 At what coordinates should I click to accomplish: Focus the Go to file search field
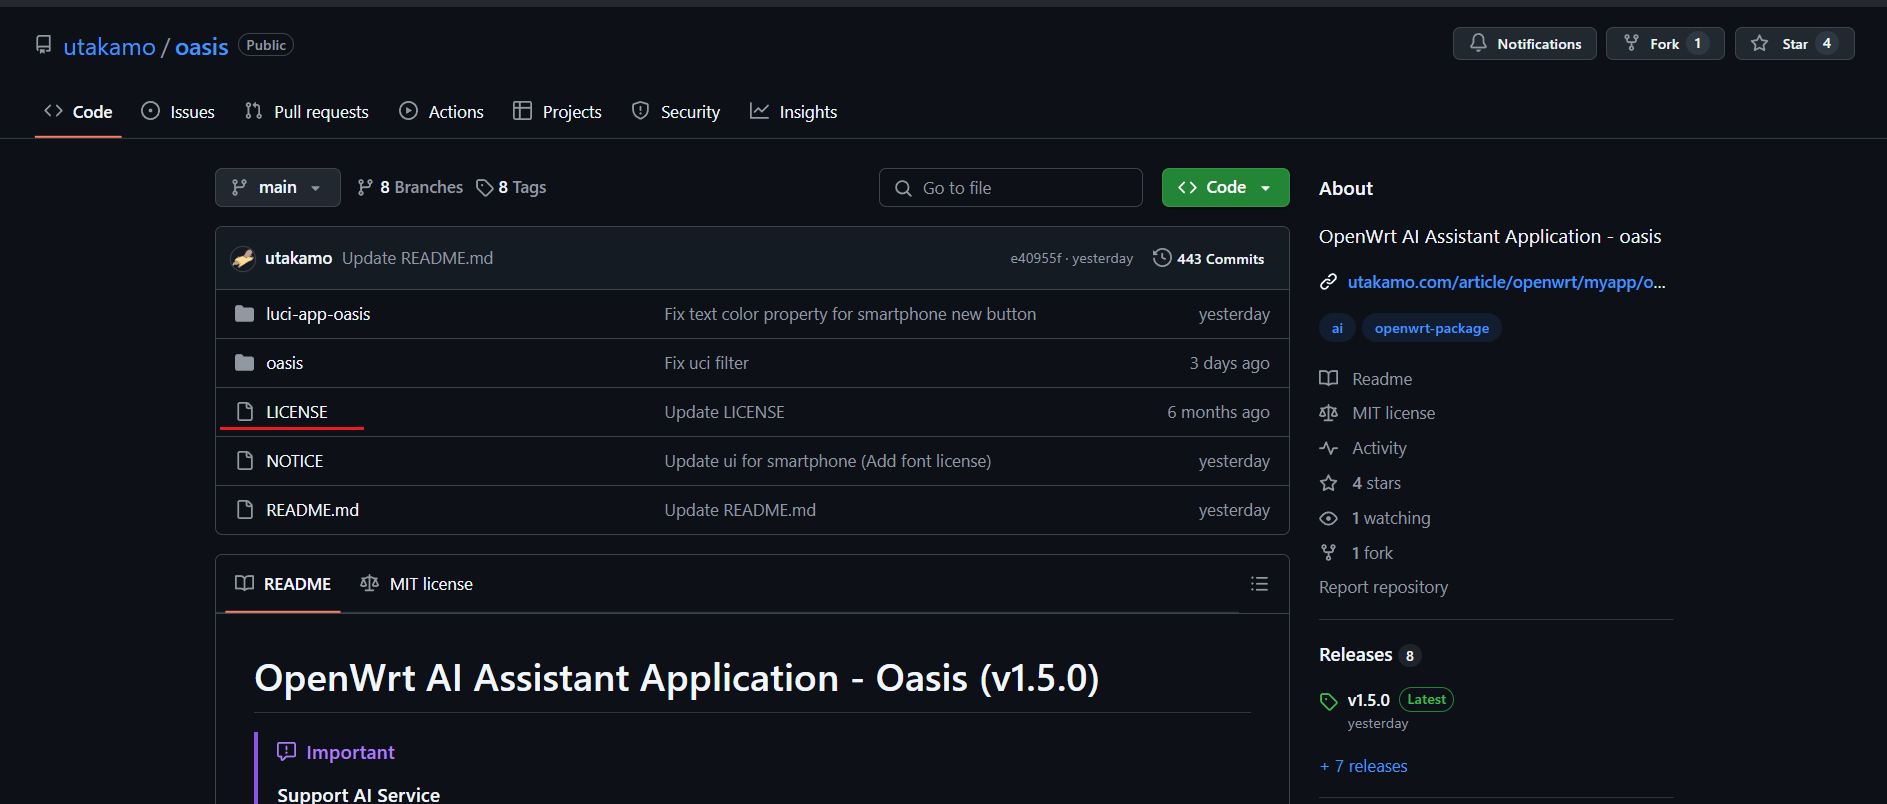[x=1010, y=188]
